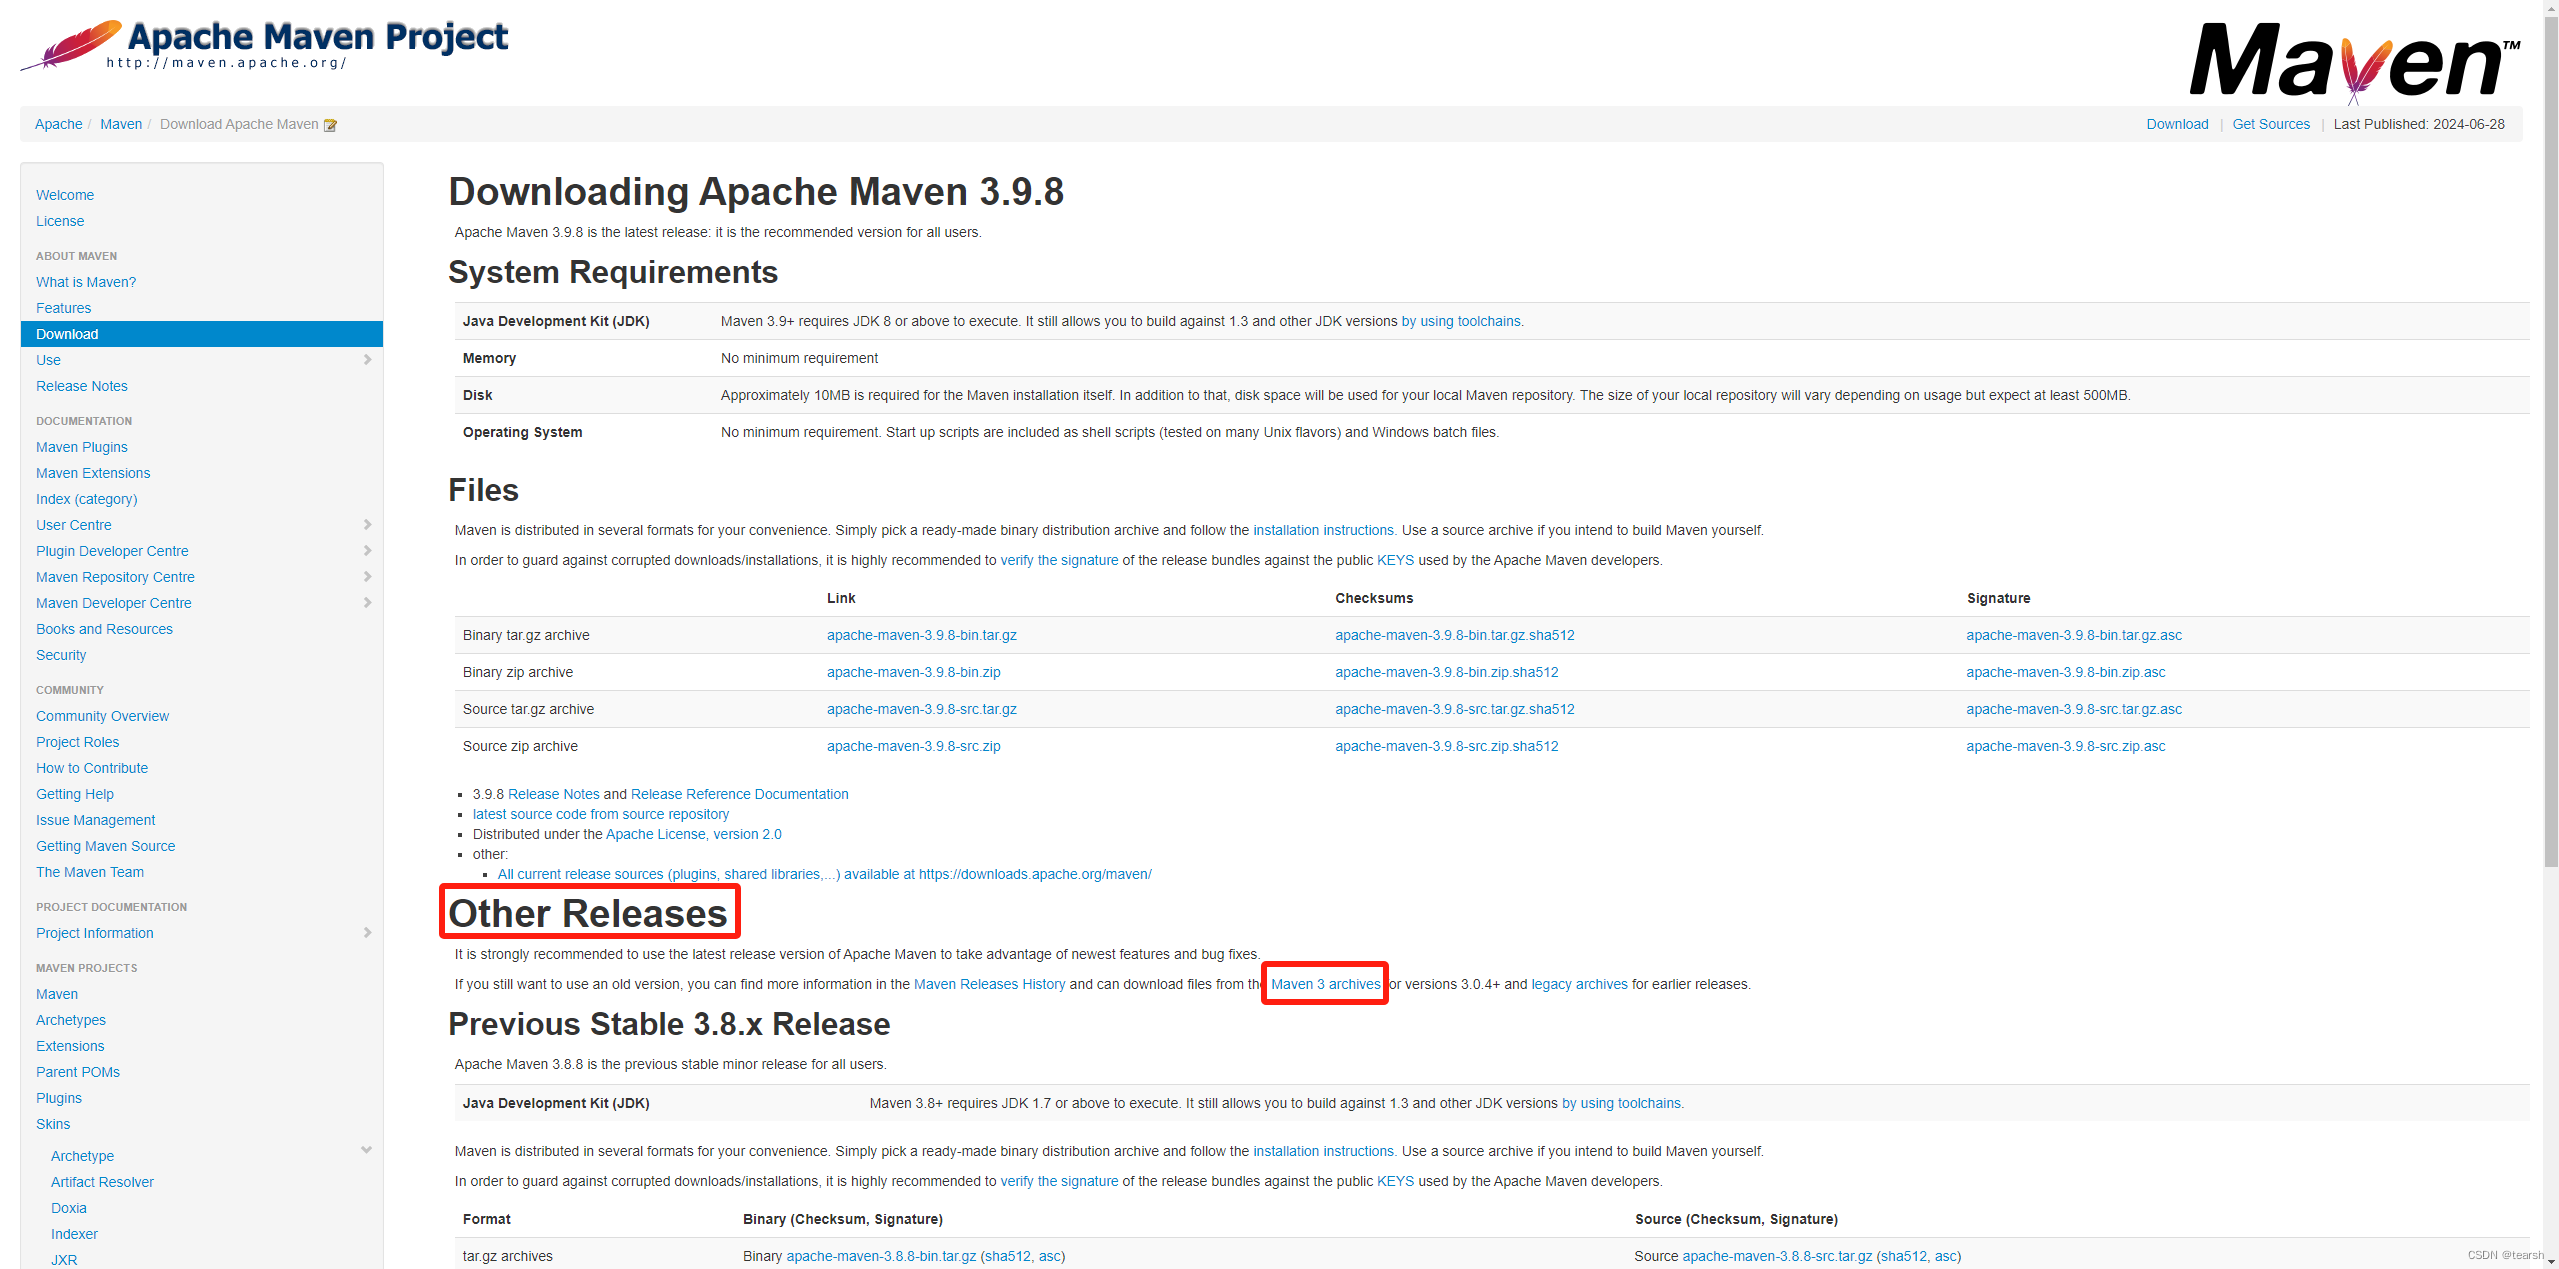Expand the Project Information section
The width and height of the screenshot is (2559, 1269).
point(367,932)
